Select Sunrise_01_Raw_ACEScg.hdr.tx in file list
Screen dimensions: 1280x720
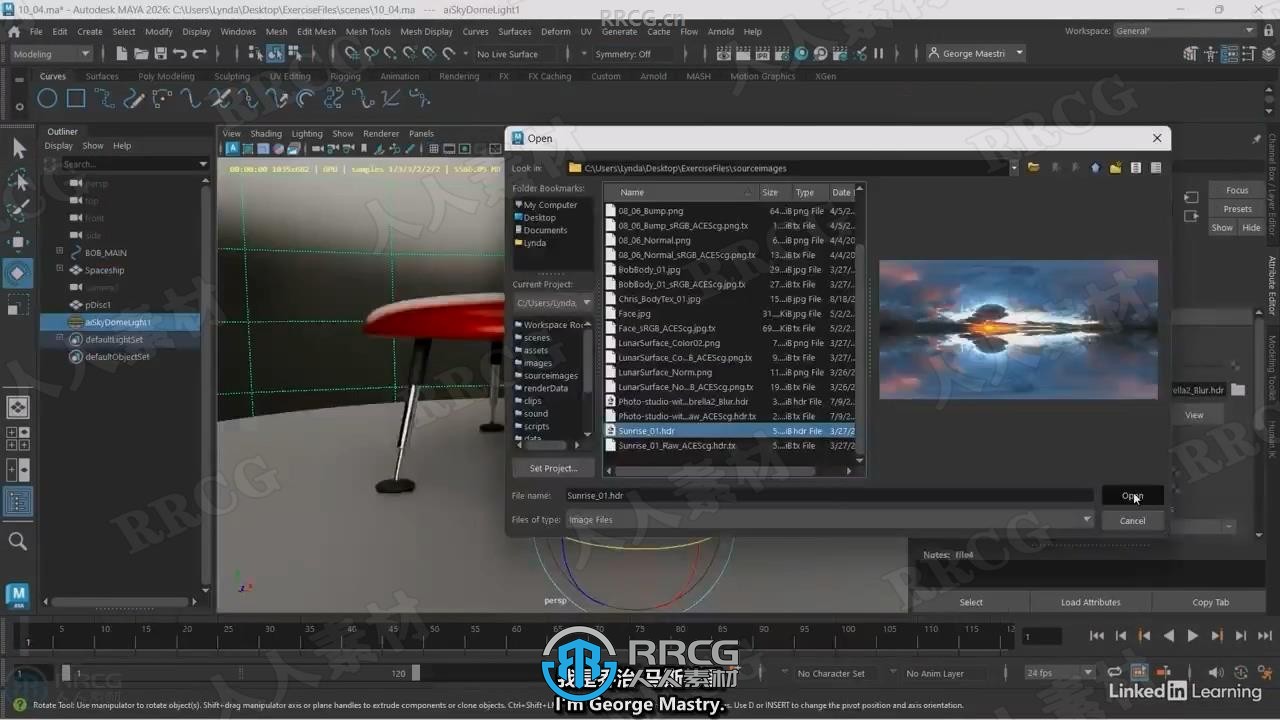676,445
